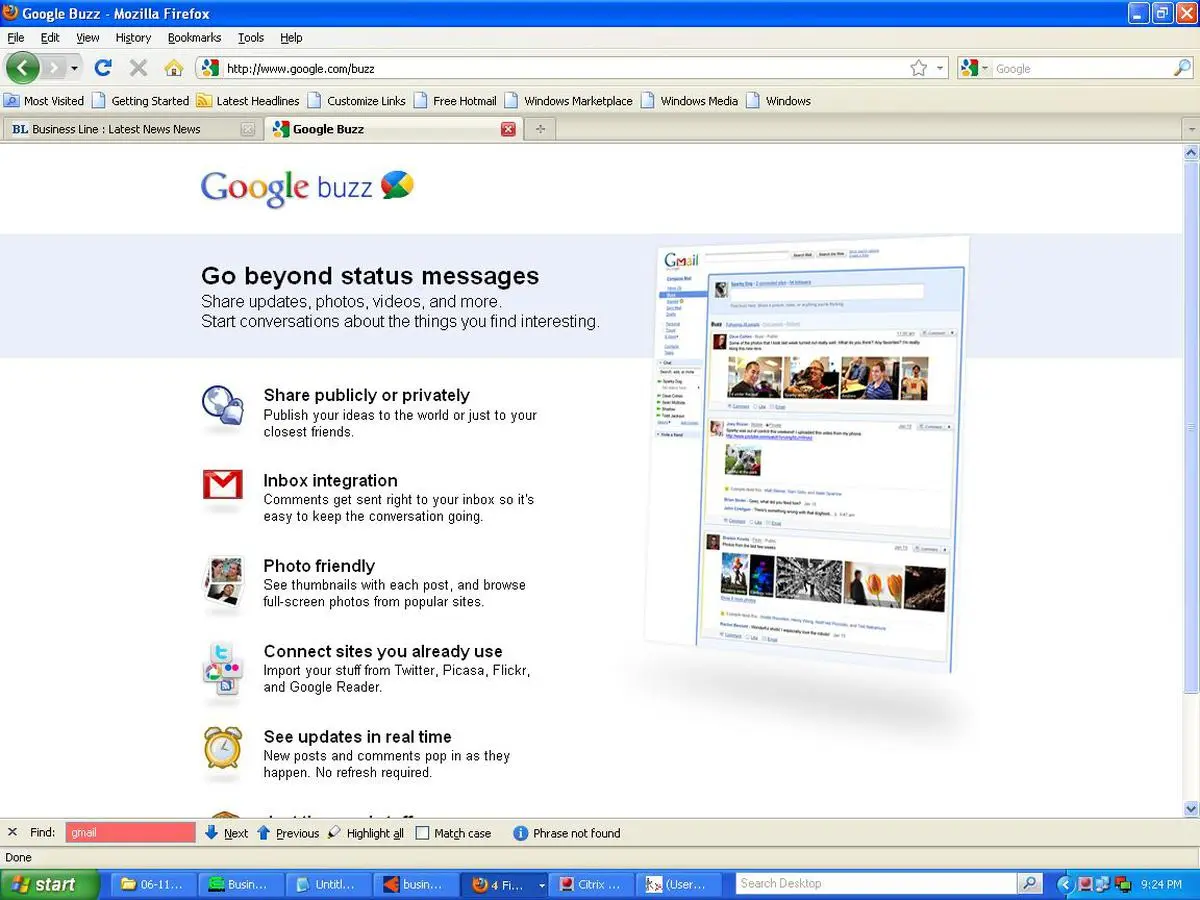Click the Windows Start button

tap(49, 884)
